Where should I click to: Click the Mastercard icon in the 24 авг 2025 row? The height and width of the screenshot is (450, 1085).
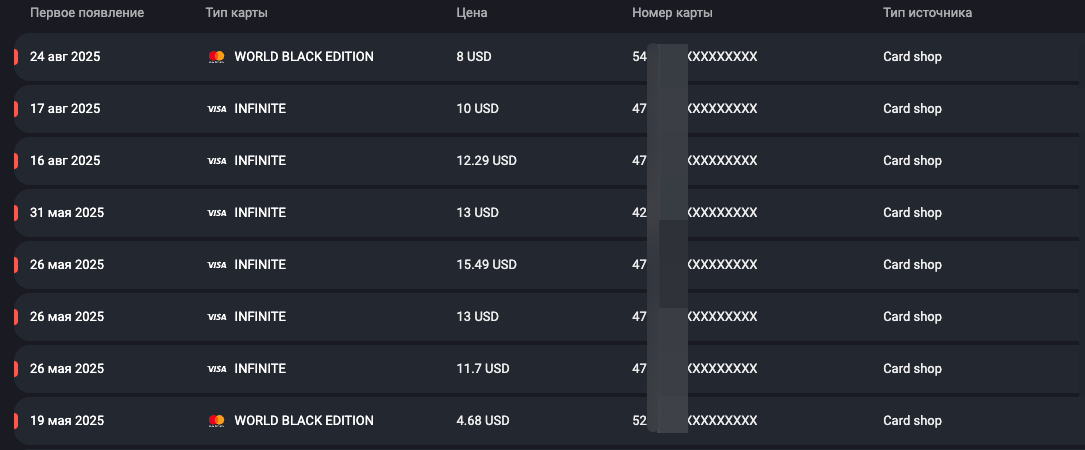(x=216, y=57)
